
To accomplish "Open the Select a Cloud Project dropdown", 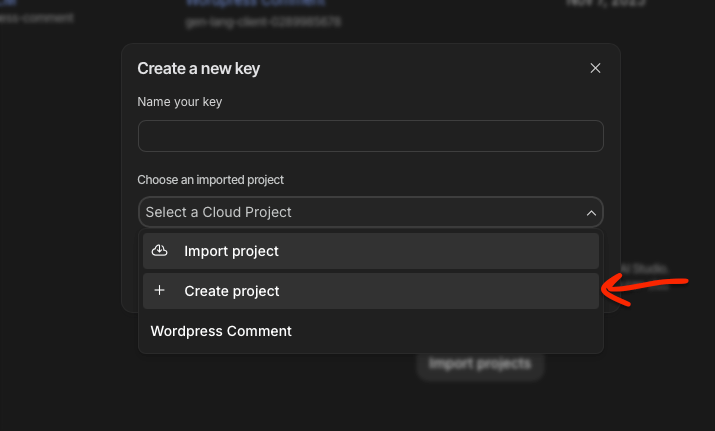I will (x=371, y=212).
